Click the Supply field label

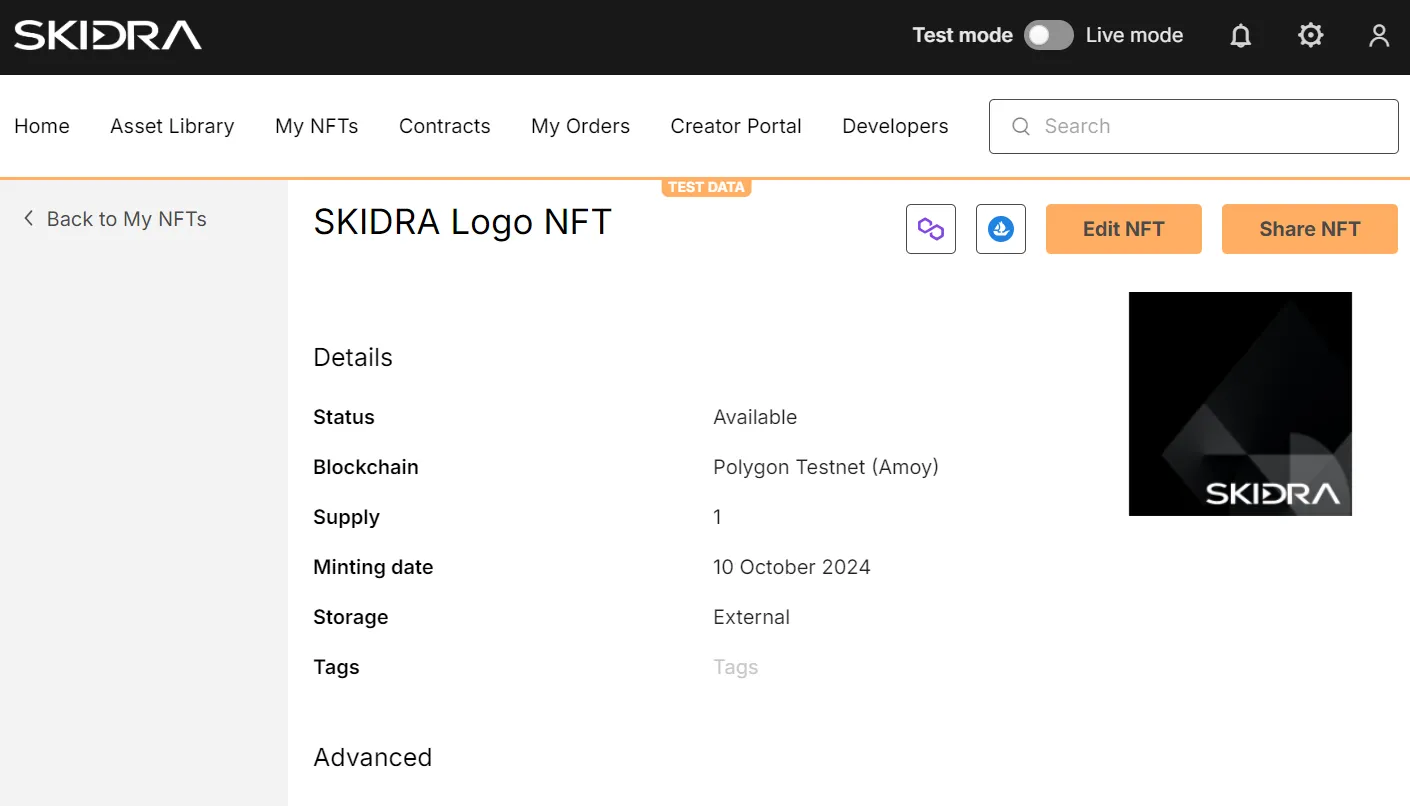346,517
